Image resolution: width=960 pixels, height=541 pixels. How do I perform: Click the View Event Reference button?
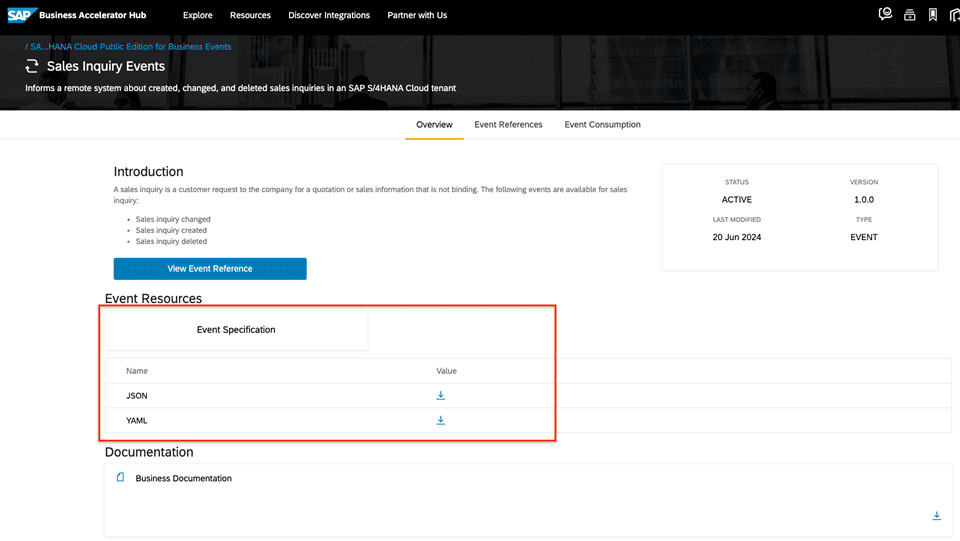click(x=210, y=269)
